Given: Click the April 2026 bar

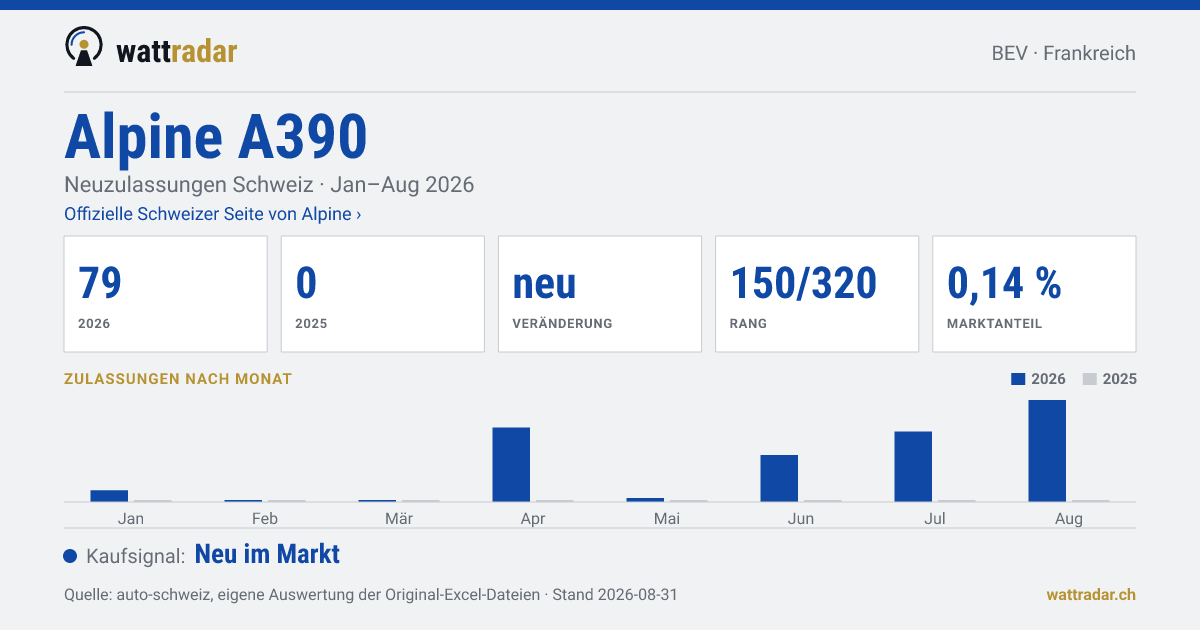Looking at the screenshot, I should click(511, 465).
